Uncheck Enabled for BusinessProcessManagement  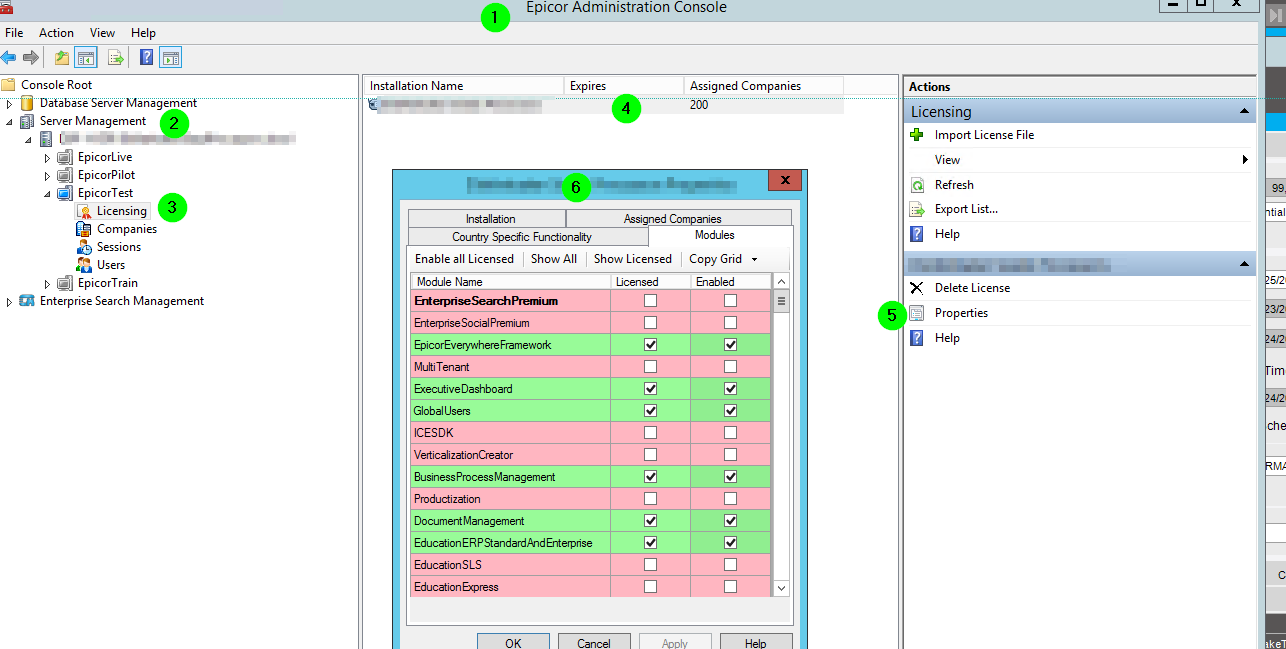731,477
